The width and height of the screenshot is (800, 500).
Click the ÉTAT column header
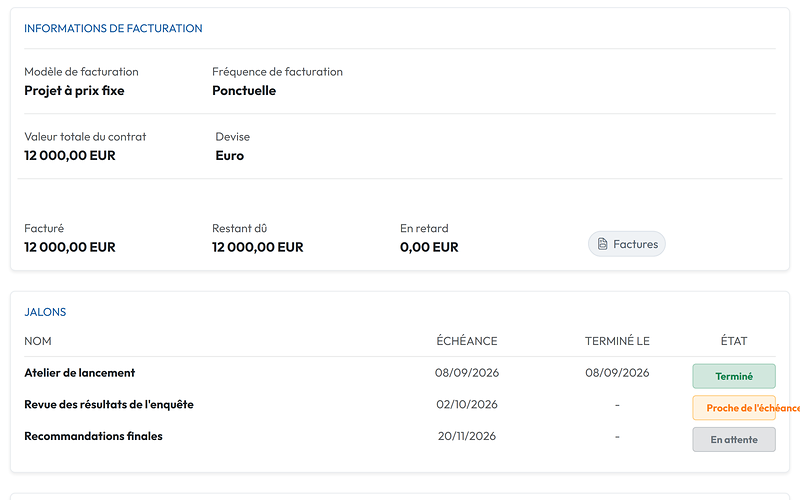click(734, 341)
